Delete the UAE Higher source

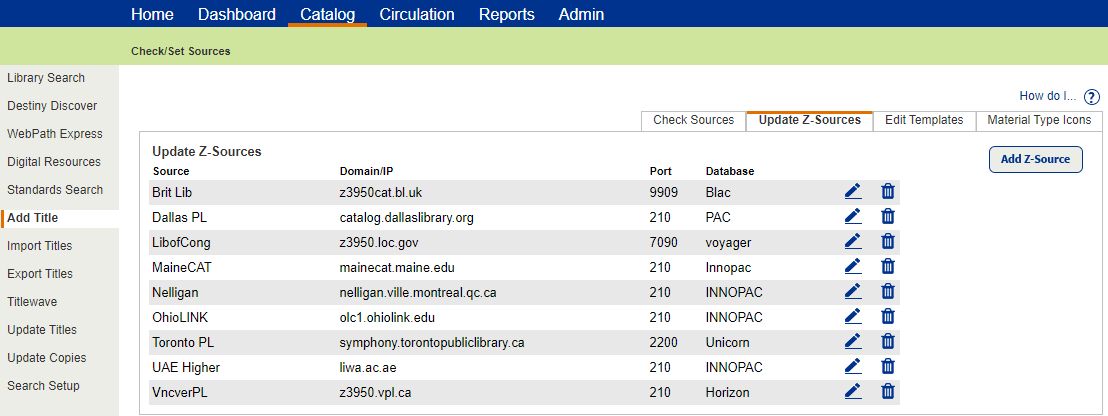point(887,366)
